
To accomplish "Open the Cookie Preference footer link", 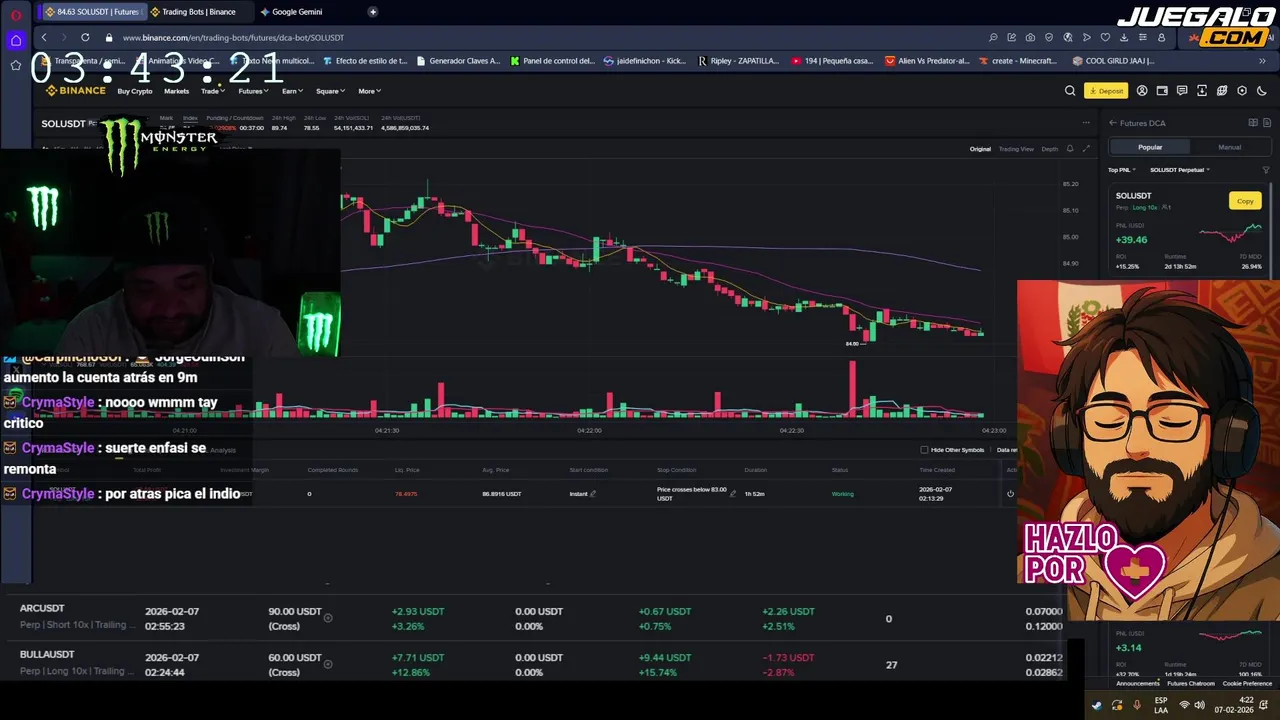I will coord(1247,683).
